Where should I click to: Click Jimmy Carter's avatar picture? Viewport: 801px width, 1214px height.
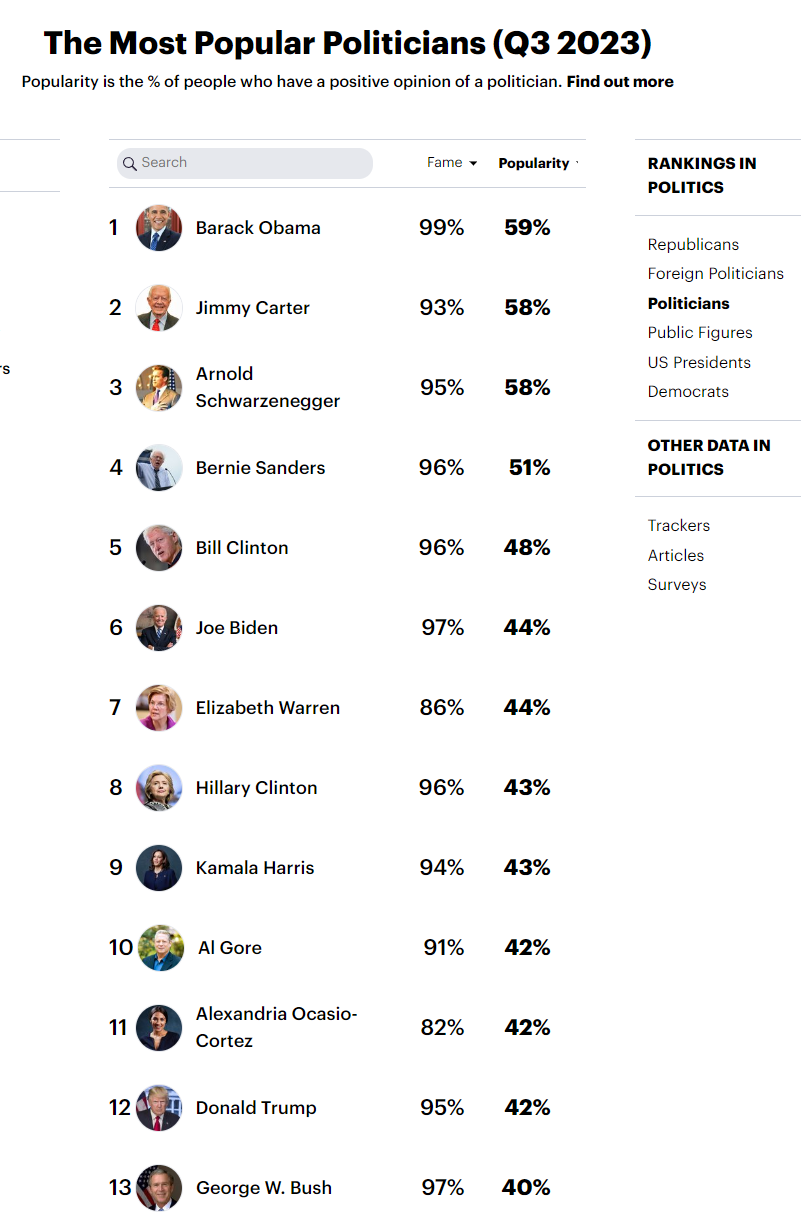tap(159, 308)
